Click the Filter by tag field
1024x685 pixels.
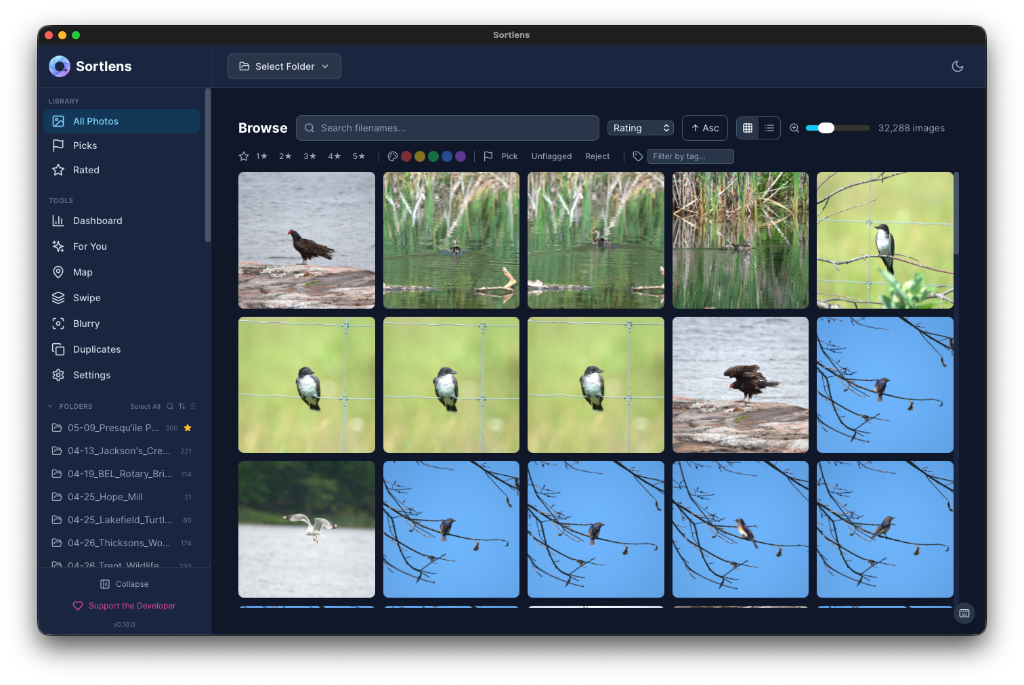coord(690,156)
